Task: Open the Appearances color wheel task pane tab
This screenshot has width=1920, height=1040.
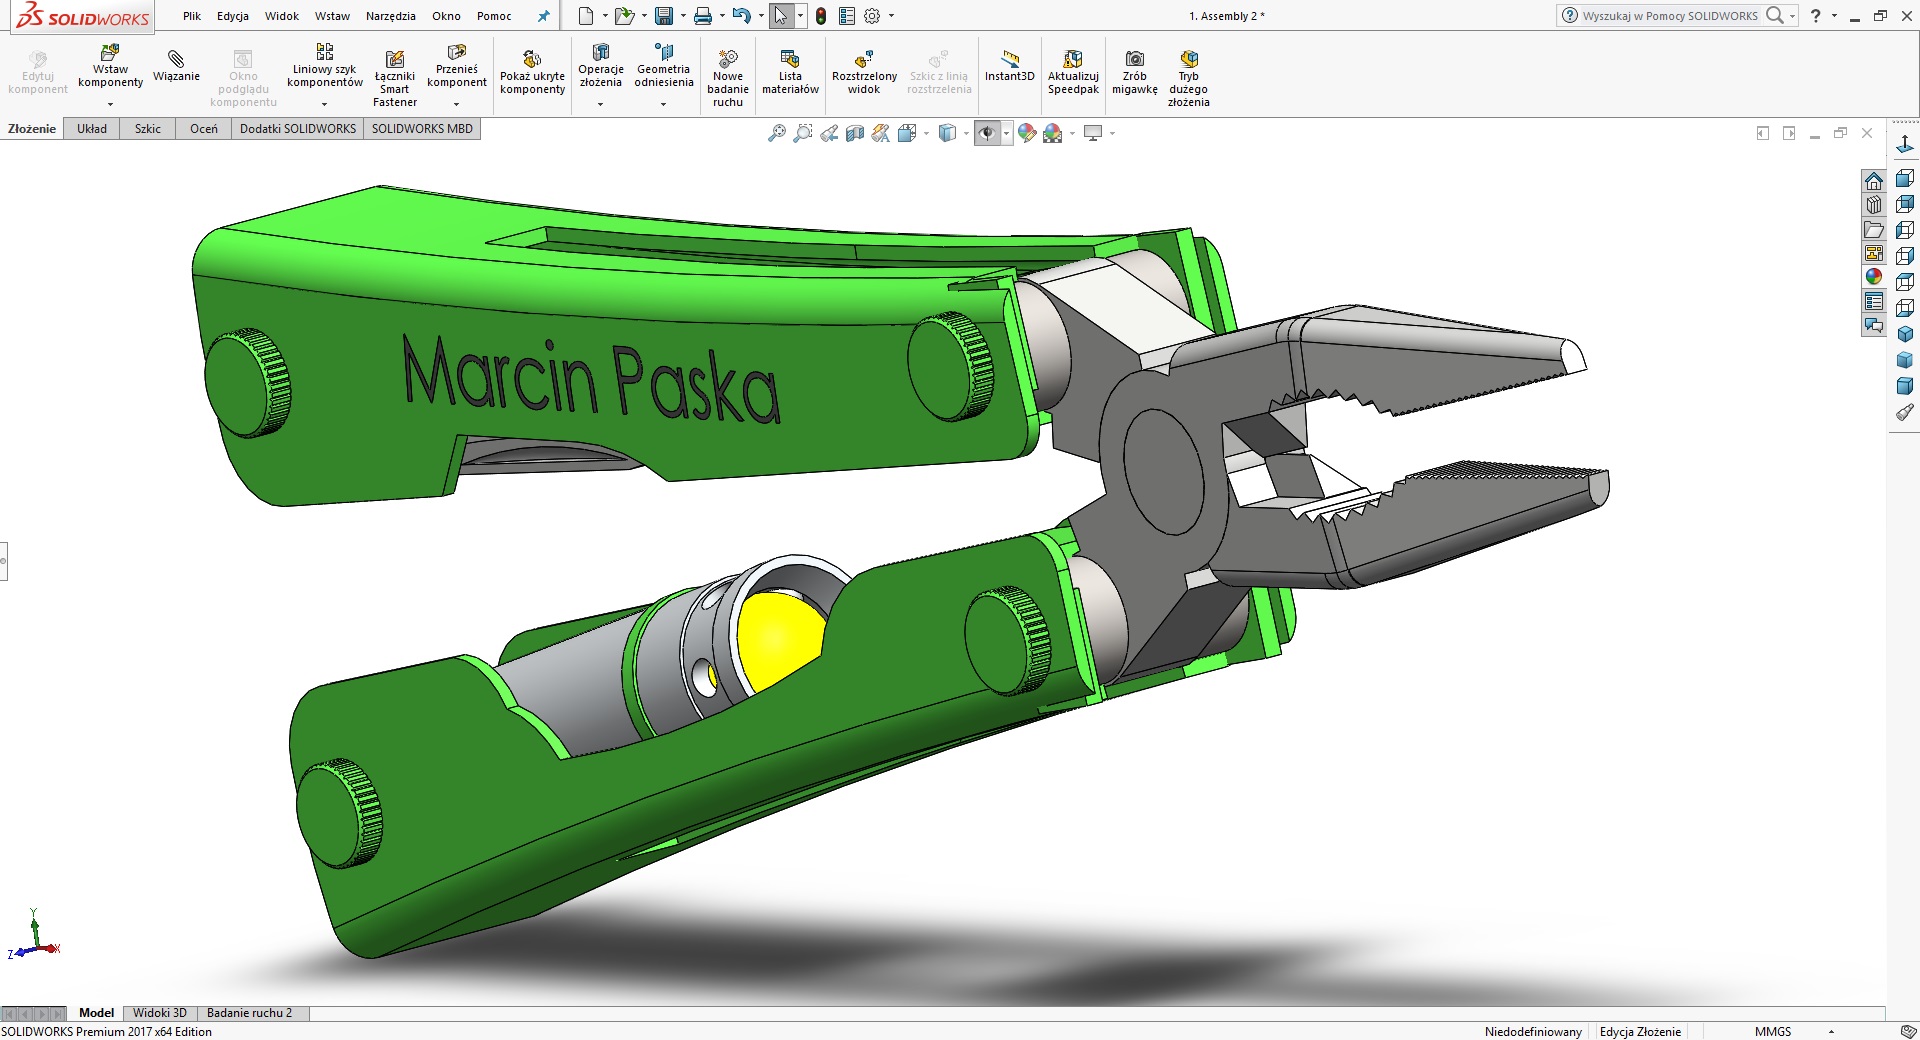Action: 1874,277
